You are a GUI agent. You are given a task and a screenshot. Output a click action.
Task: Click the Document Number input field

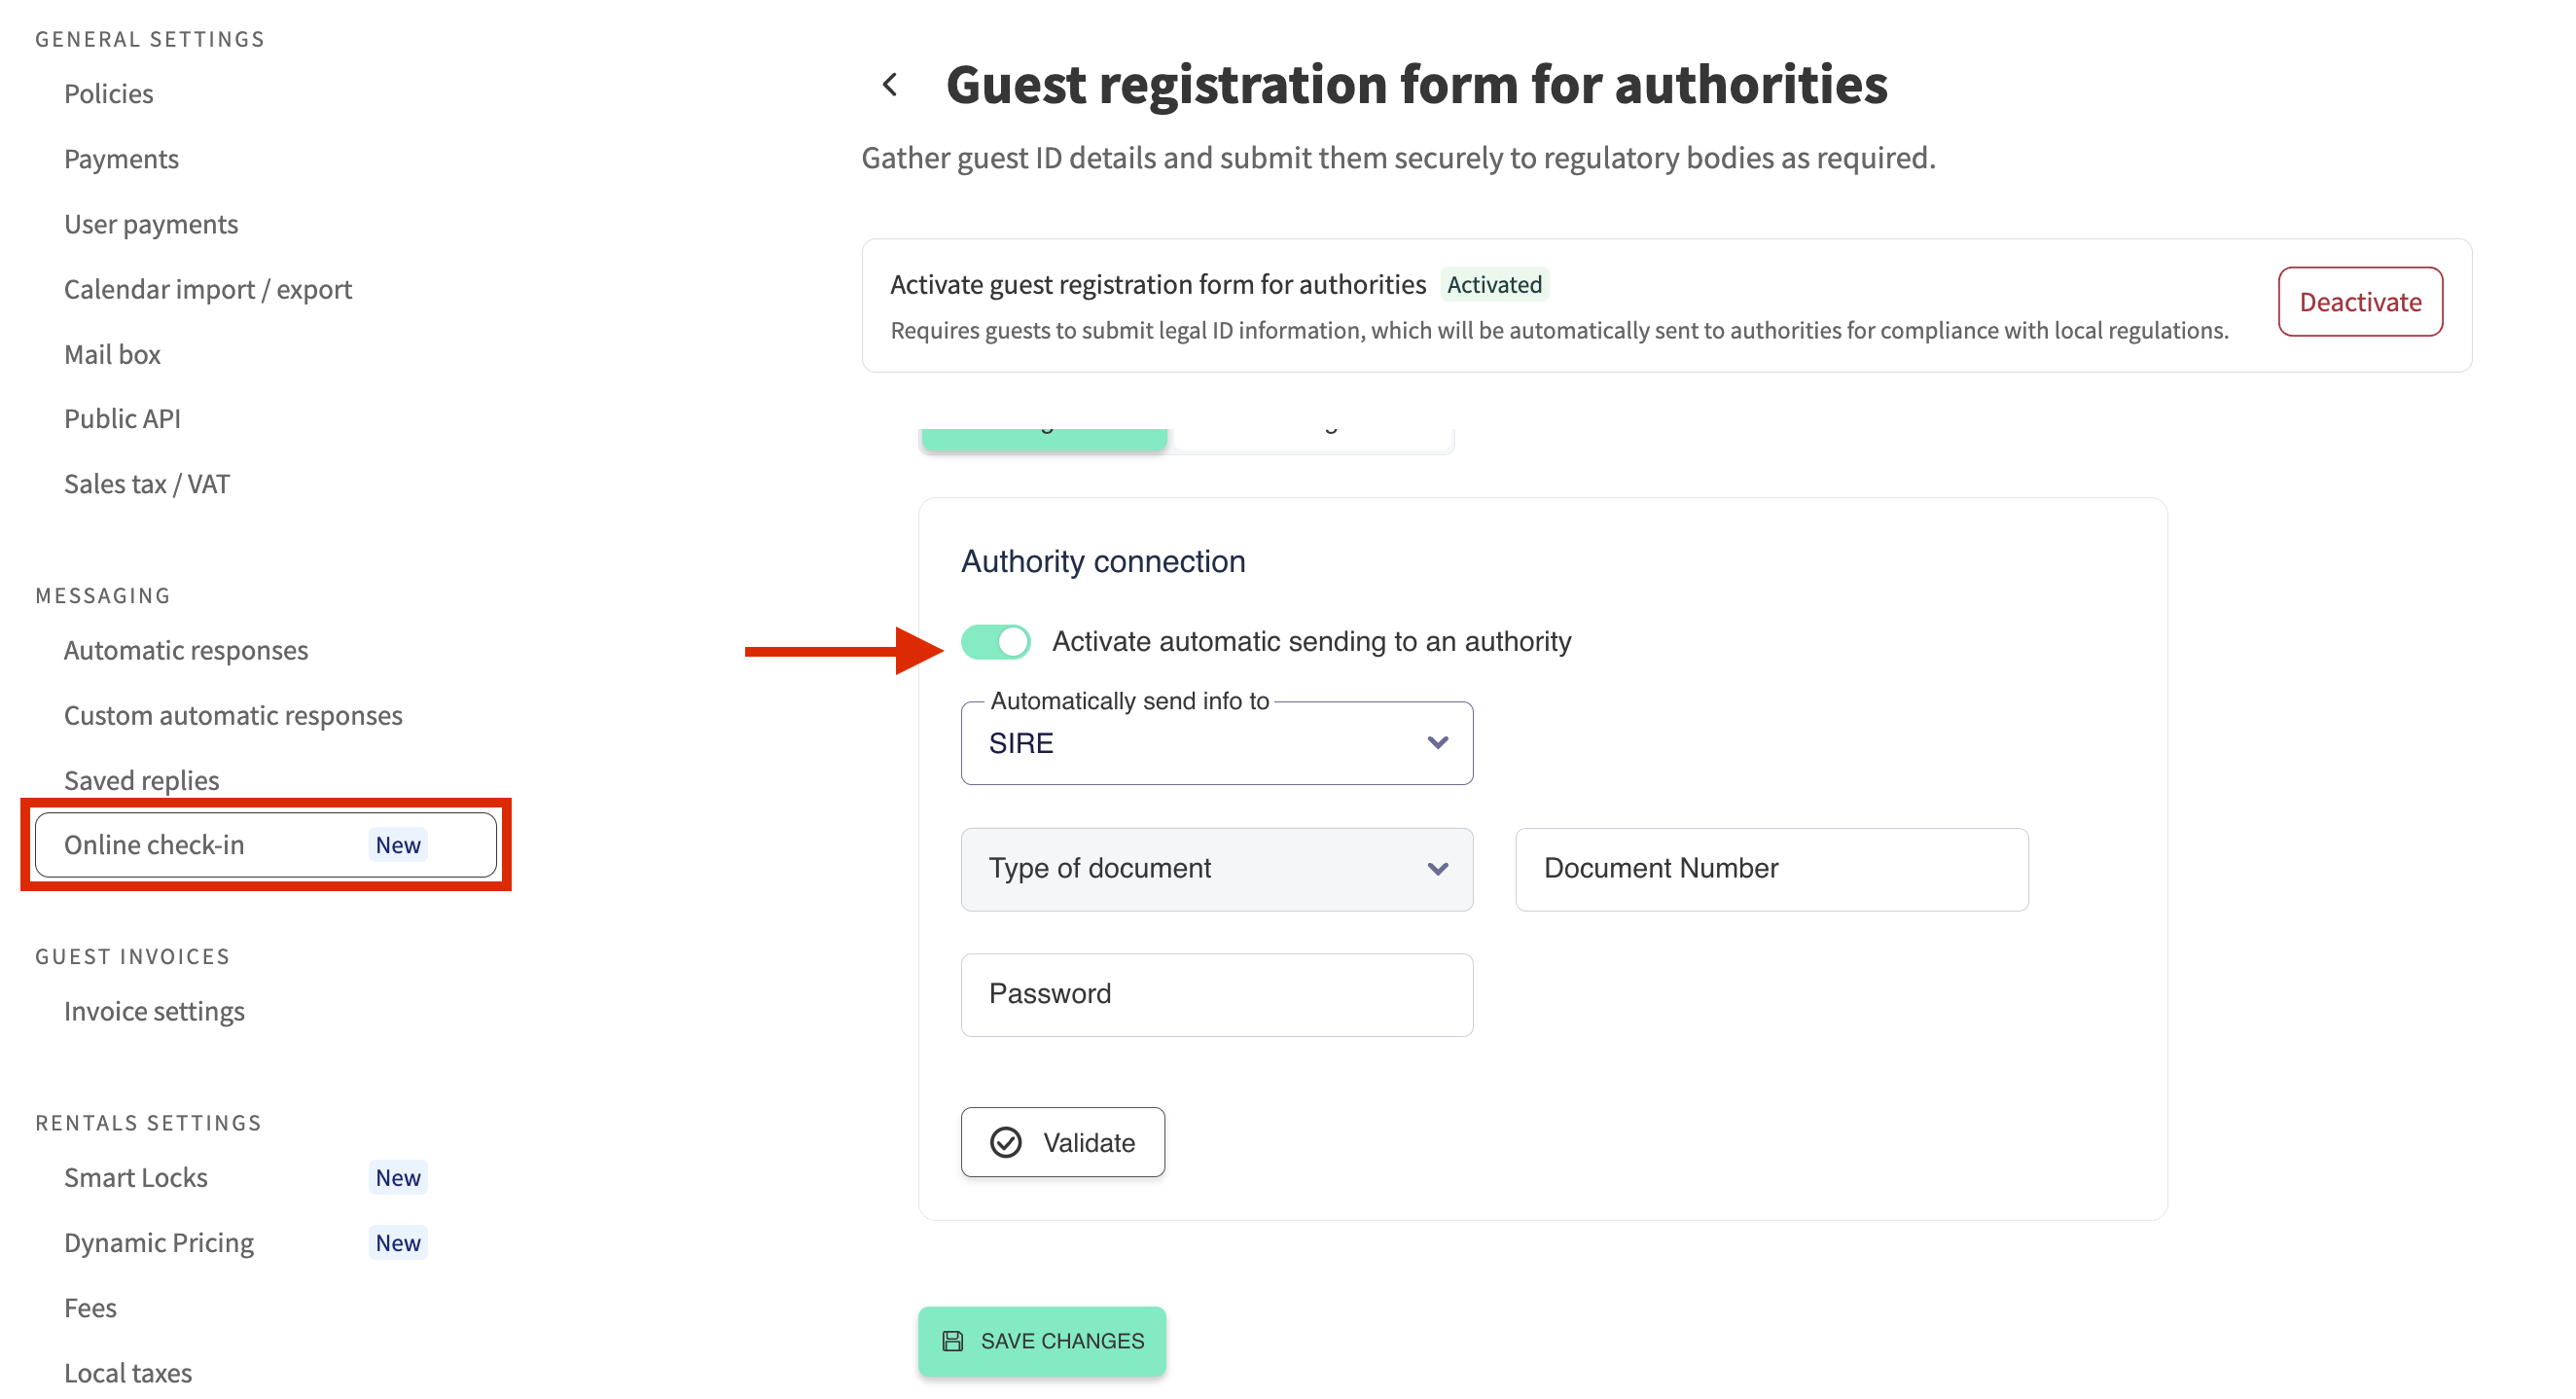tap(1771, 869)
